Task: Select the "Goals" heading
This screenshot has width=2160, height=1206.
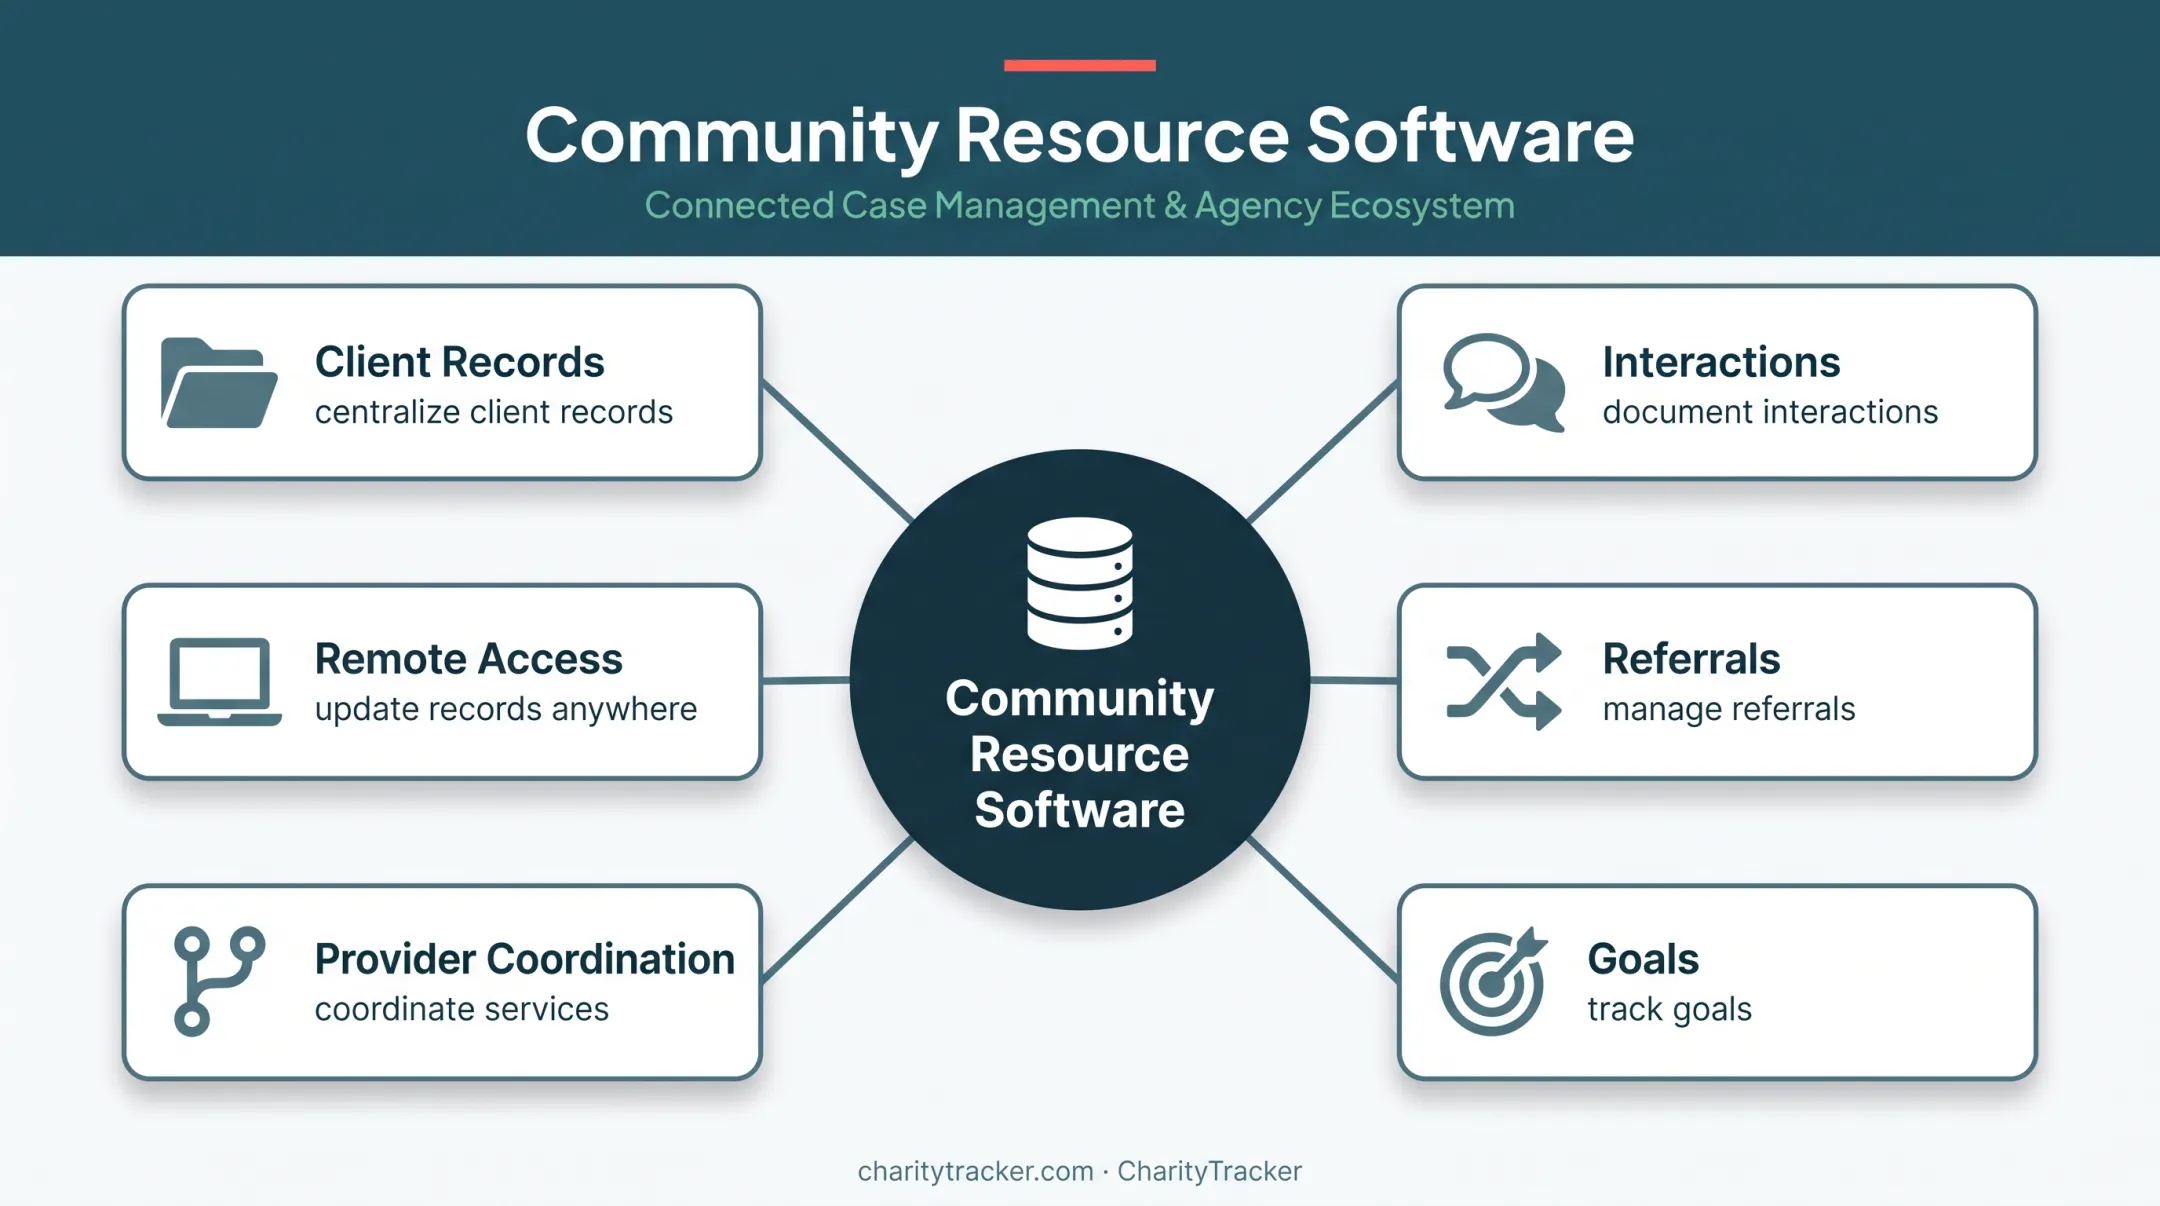Action: [1643, 959]
